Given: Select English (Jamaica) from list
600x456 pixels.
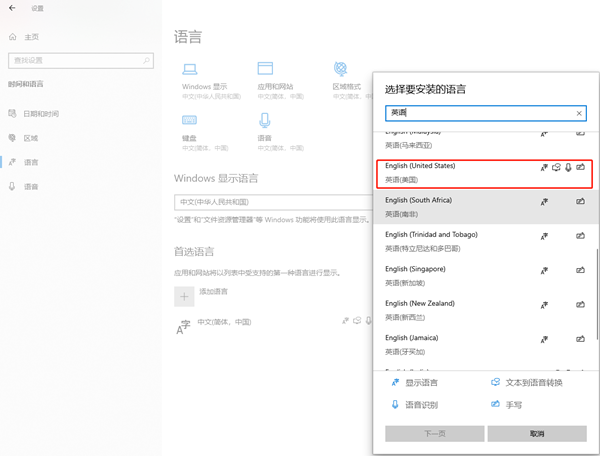Looking at the screenshot, I should (486, 345).
